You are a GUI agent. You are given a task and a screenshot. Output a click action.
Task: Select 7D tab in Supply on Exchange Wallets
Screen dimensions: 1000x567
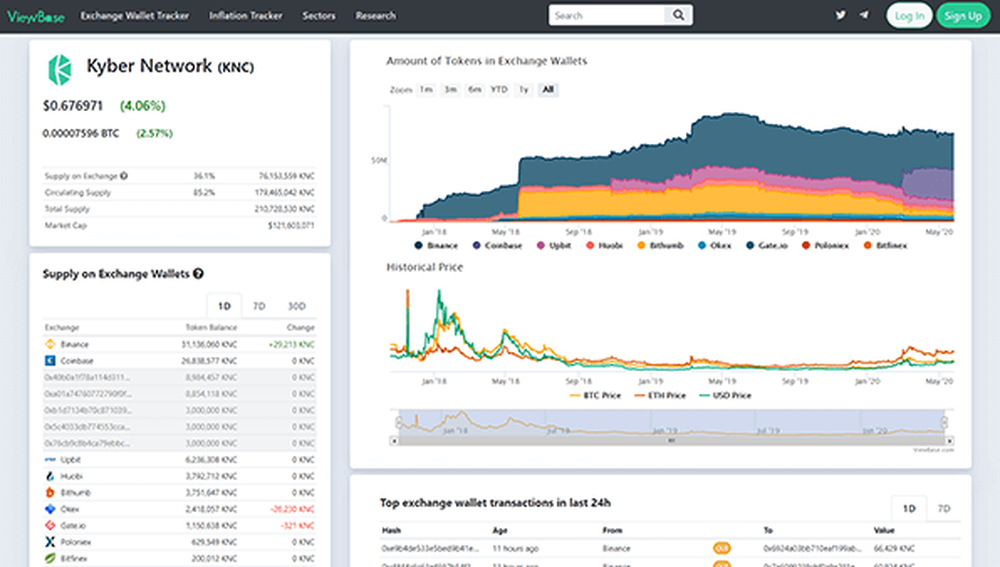[259, 306]
